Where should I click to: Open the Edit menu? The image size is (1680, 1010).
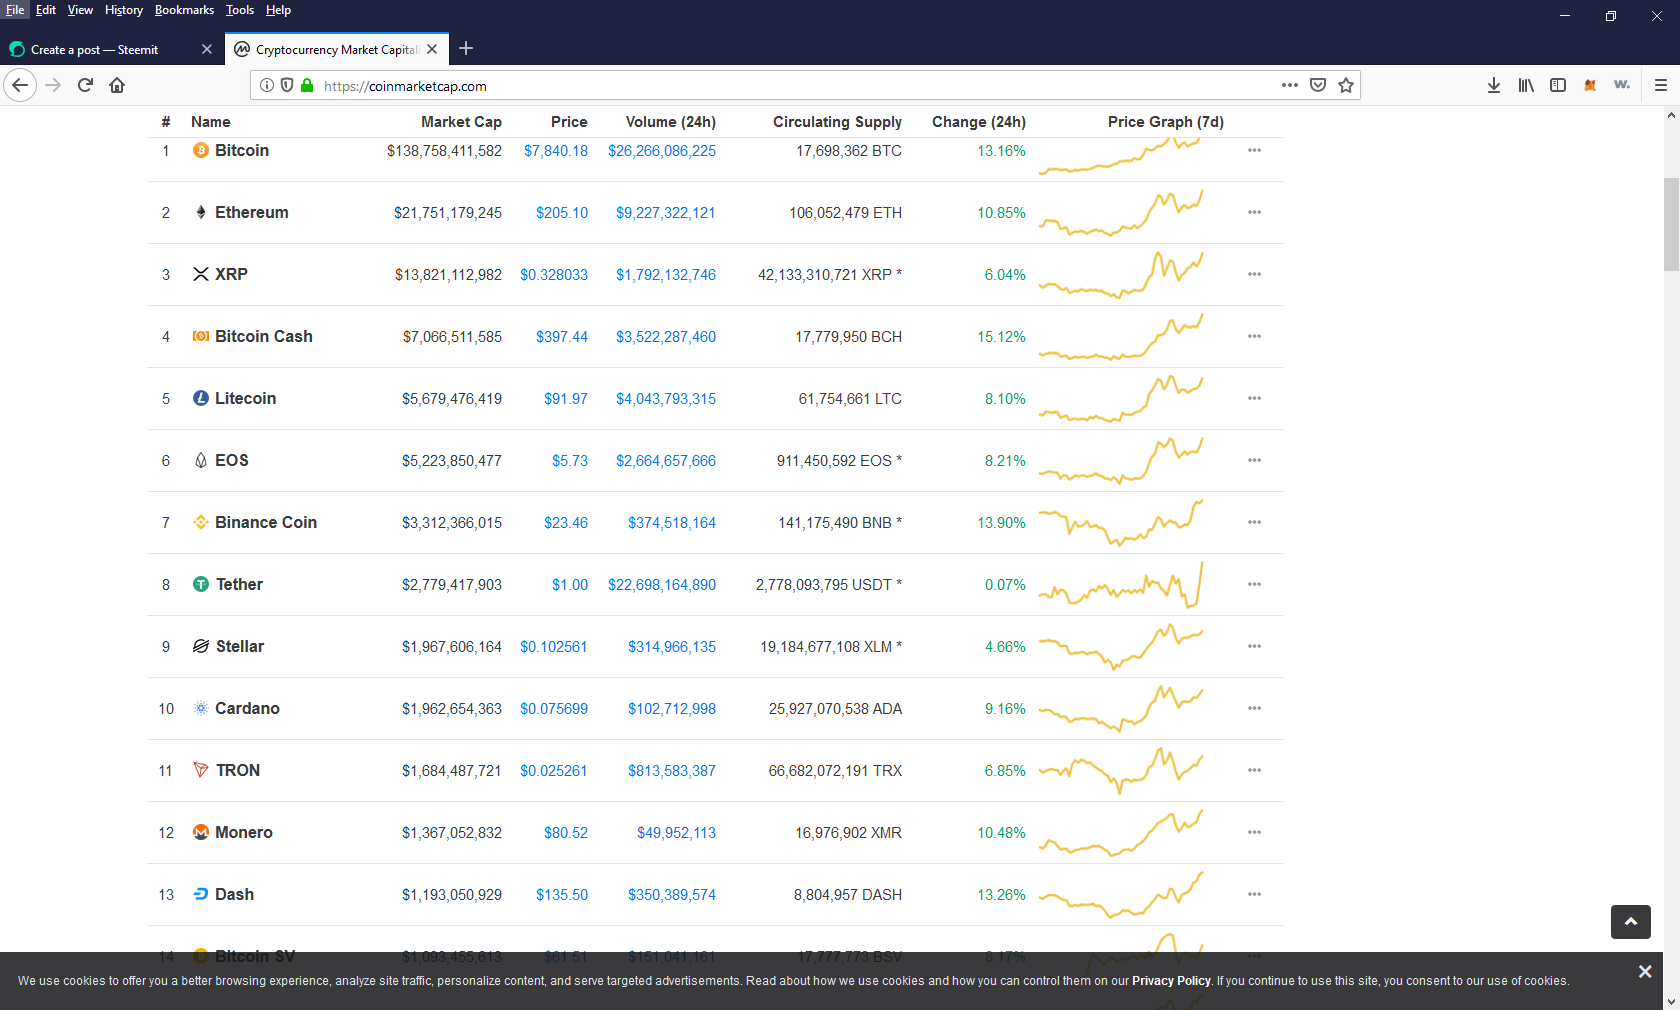point(46,10)
